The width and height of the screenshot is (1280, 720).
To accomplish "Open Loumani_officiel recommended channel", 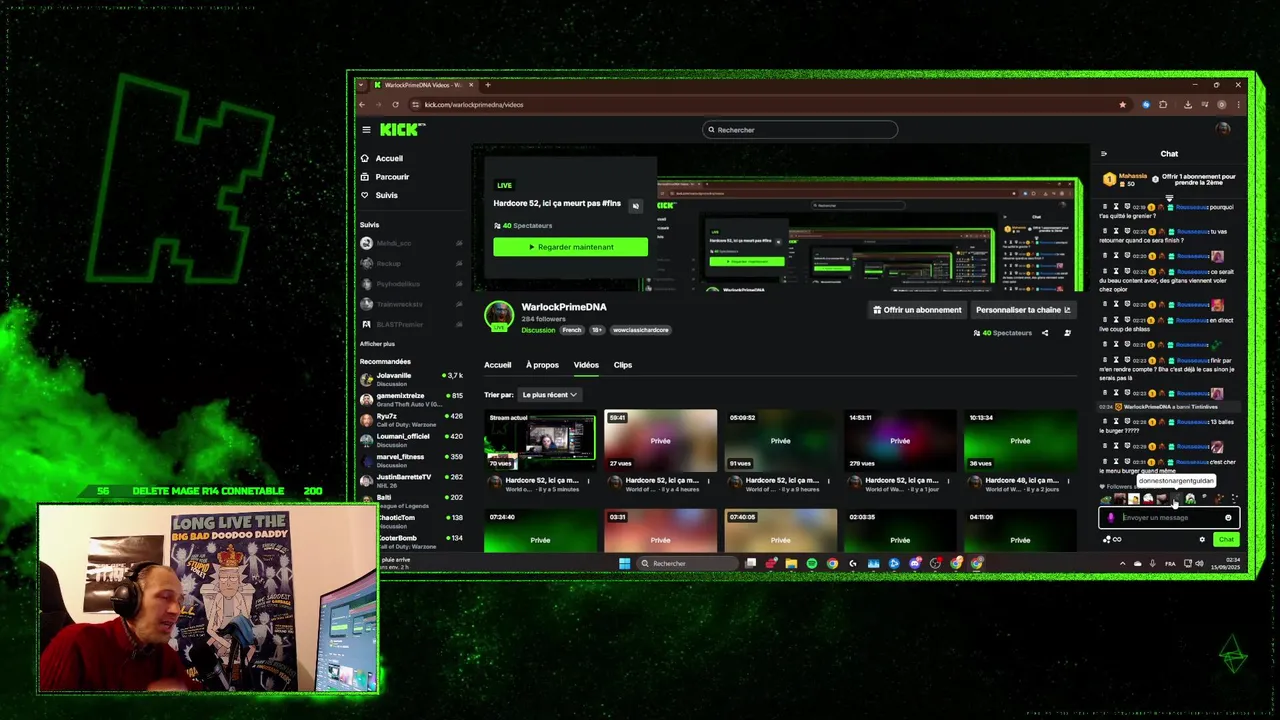I will point(411,440).
